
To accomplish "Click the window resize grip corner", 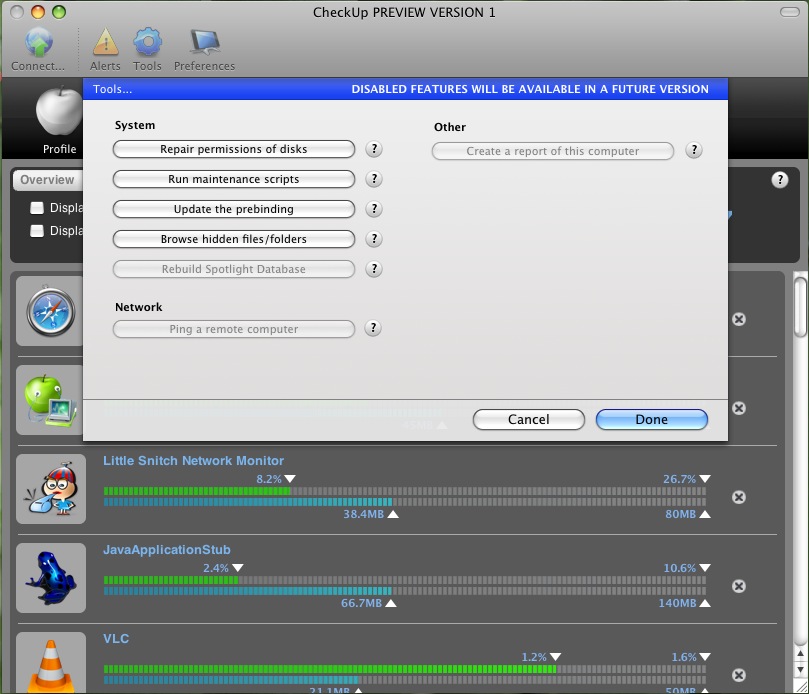I will point(801,686).
